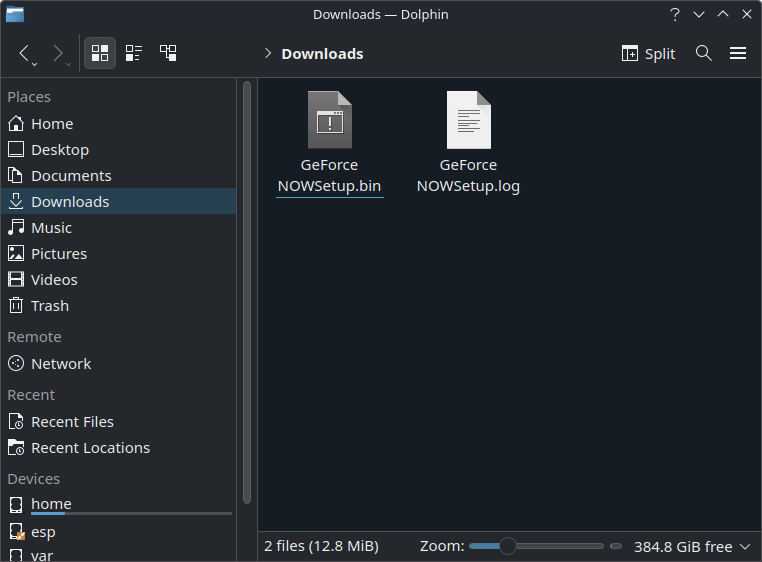
Task: Adjust the icon Zoom slider
Action: point(508,546)
